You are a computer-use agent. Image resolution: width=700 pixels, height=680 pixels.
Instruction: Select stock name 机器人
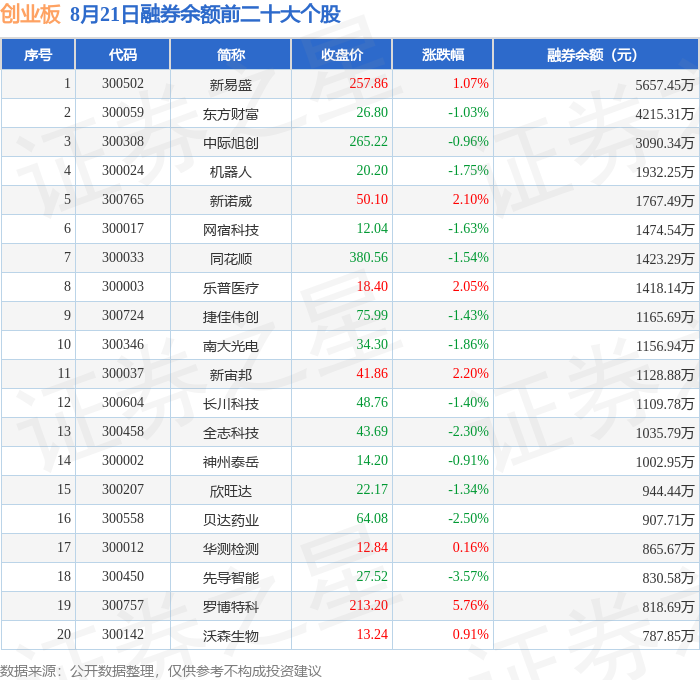point(231,172)
